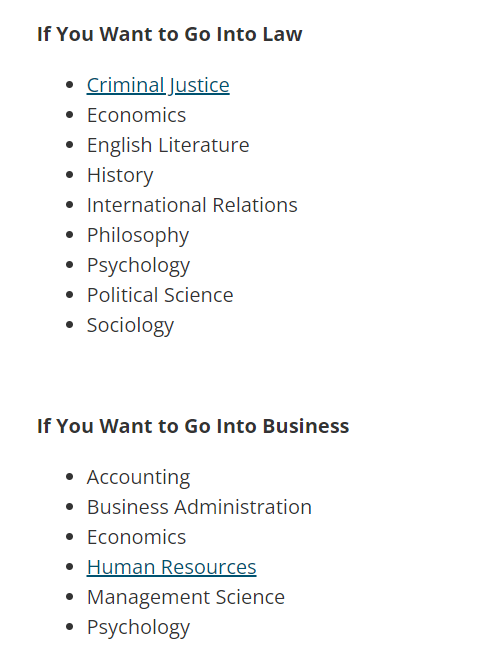Click the Philosophy list item

[138, 235]
